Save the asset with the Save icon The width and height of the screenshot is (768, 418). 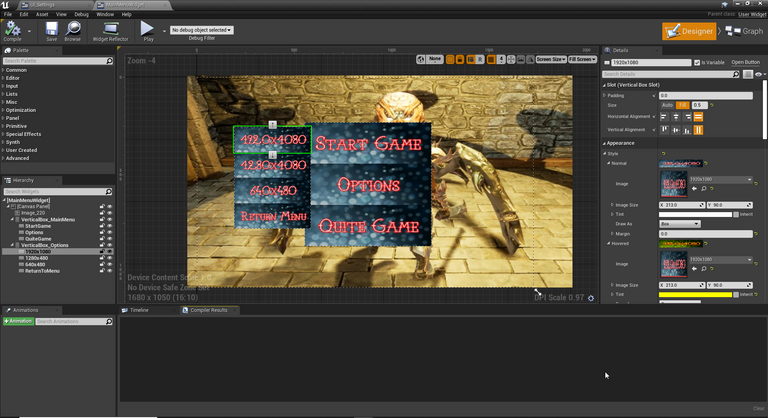pyautogui.click(x=51, y=31)
